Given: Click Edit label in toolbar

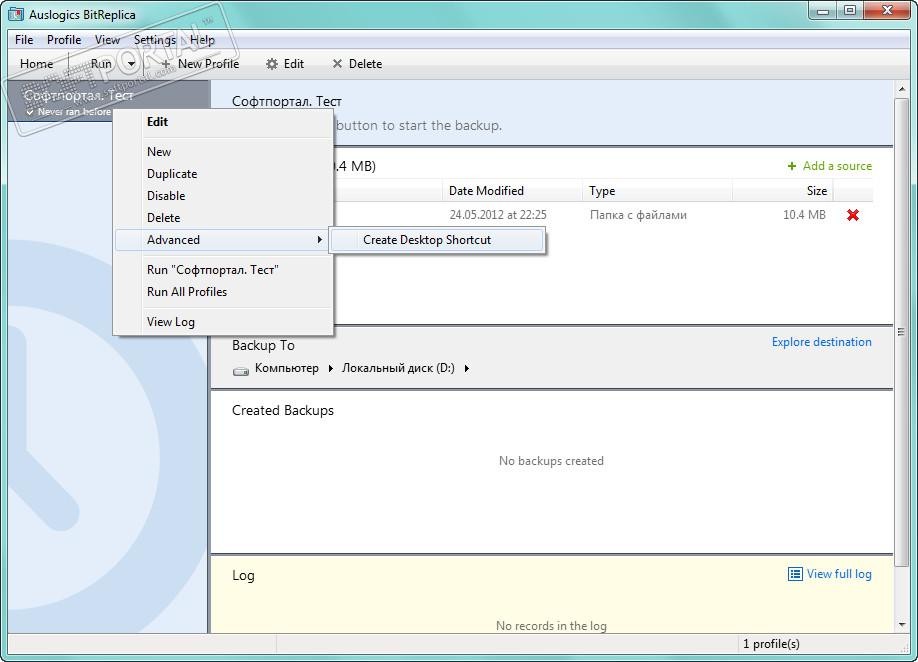Looking at the screenshot, I should point(293,64).
